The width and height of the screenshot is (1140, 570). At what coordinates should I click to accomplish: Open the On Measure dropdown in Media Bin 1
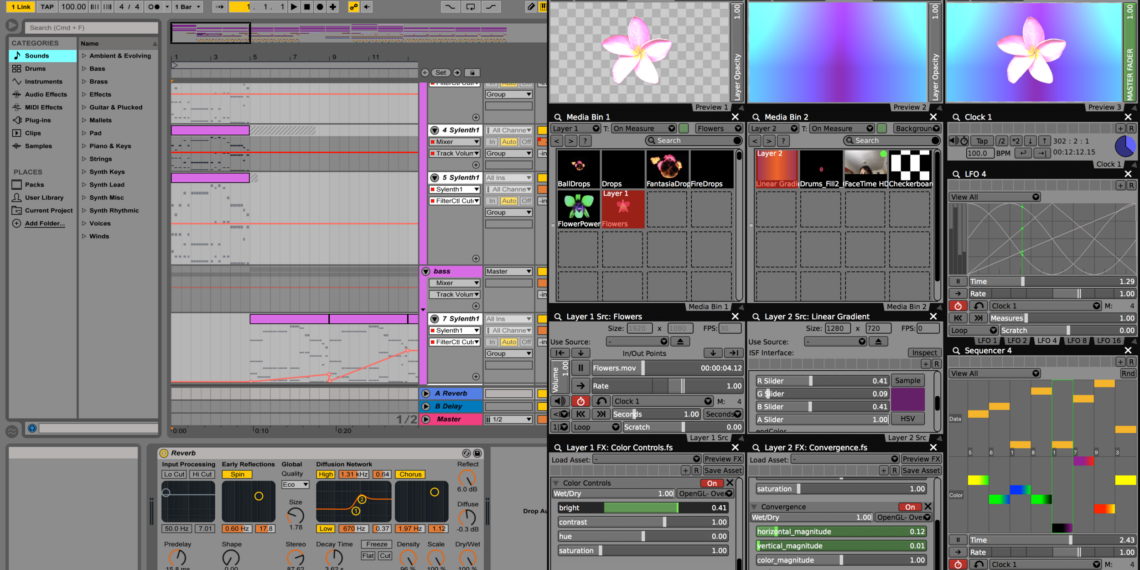[x=643, y=129]
